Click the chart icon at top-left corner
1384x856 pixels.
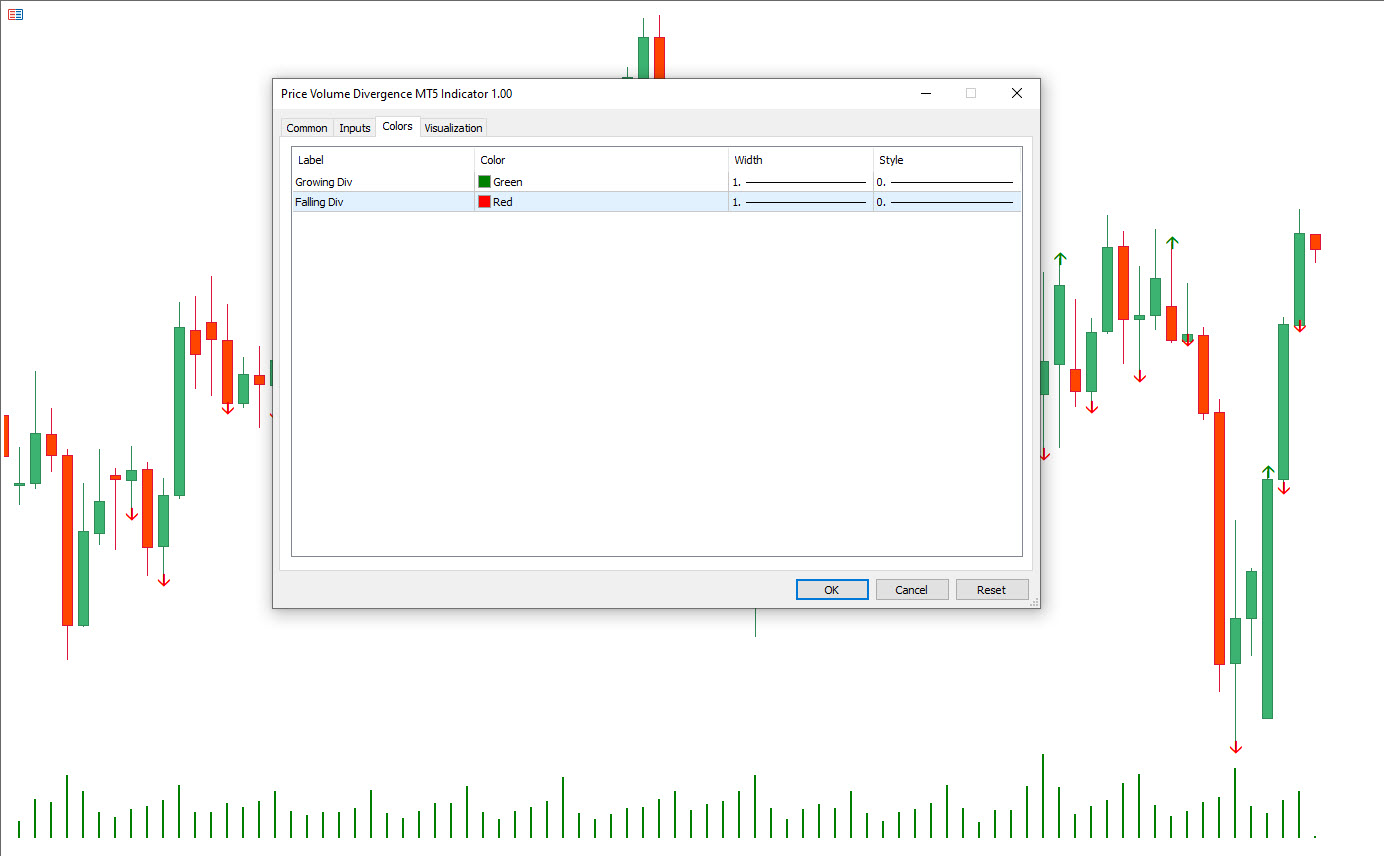pos(15,14)
